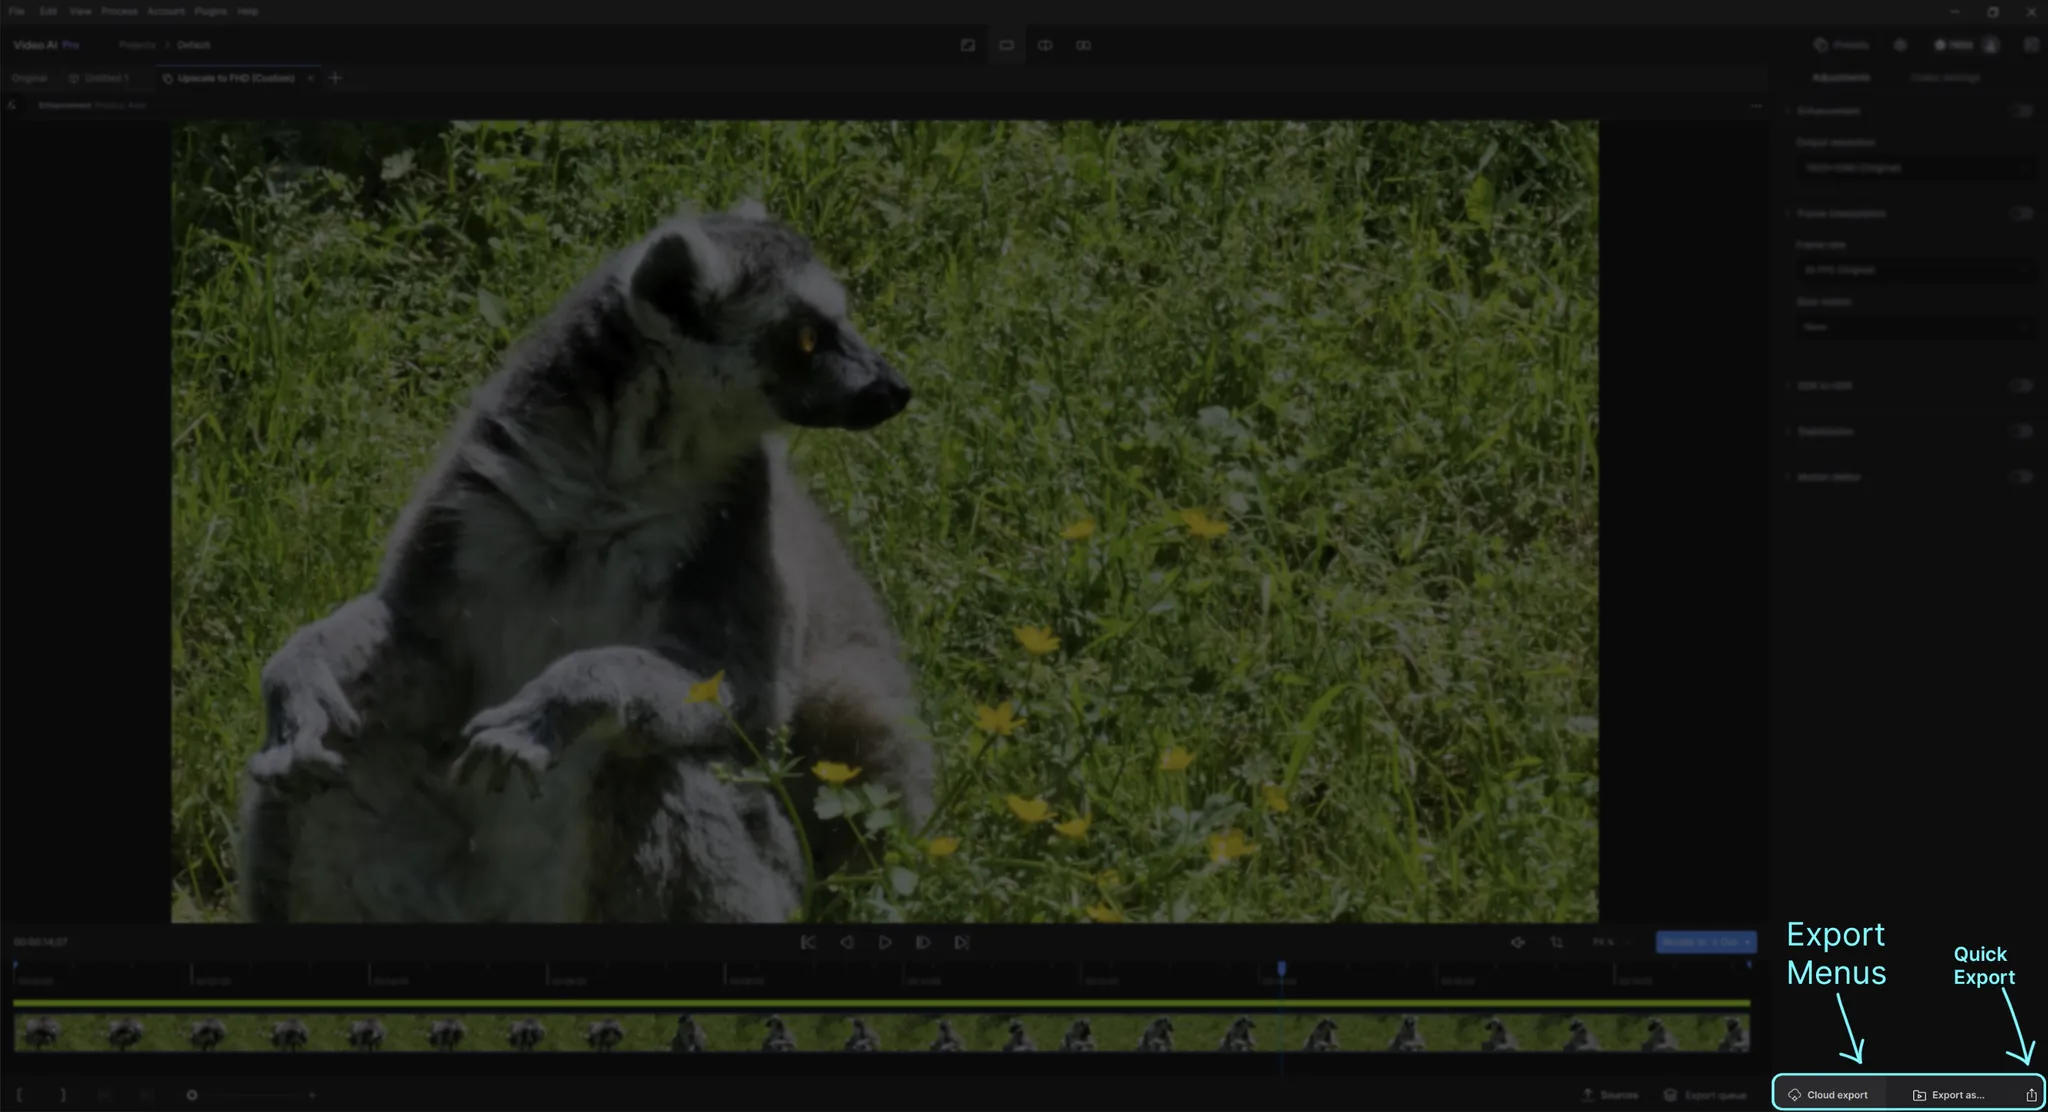Enable the Stabilization switch
This screenshot has width=2048, height=1112.
point(2021,431)
